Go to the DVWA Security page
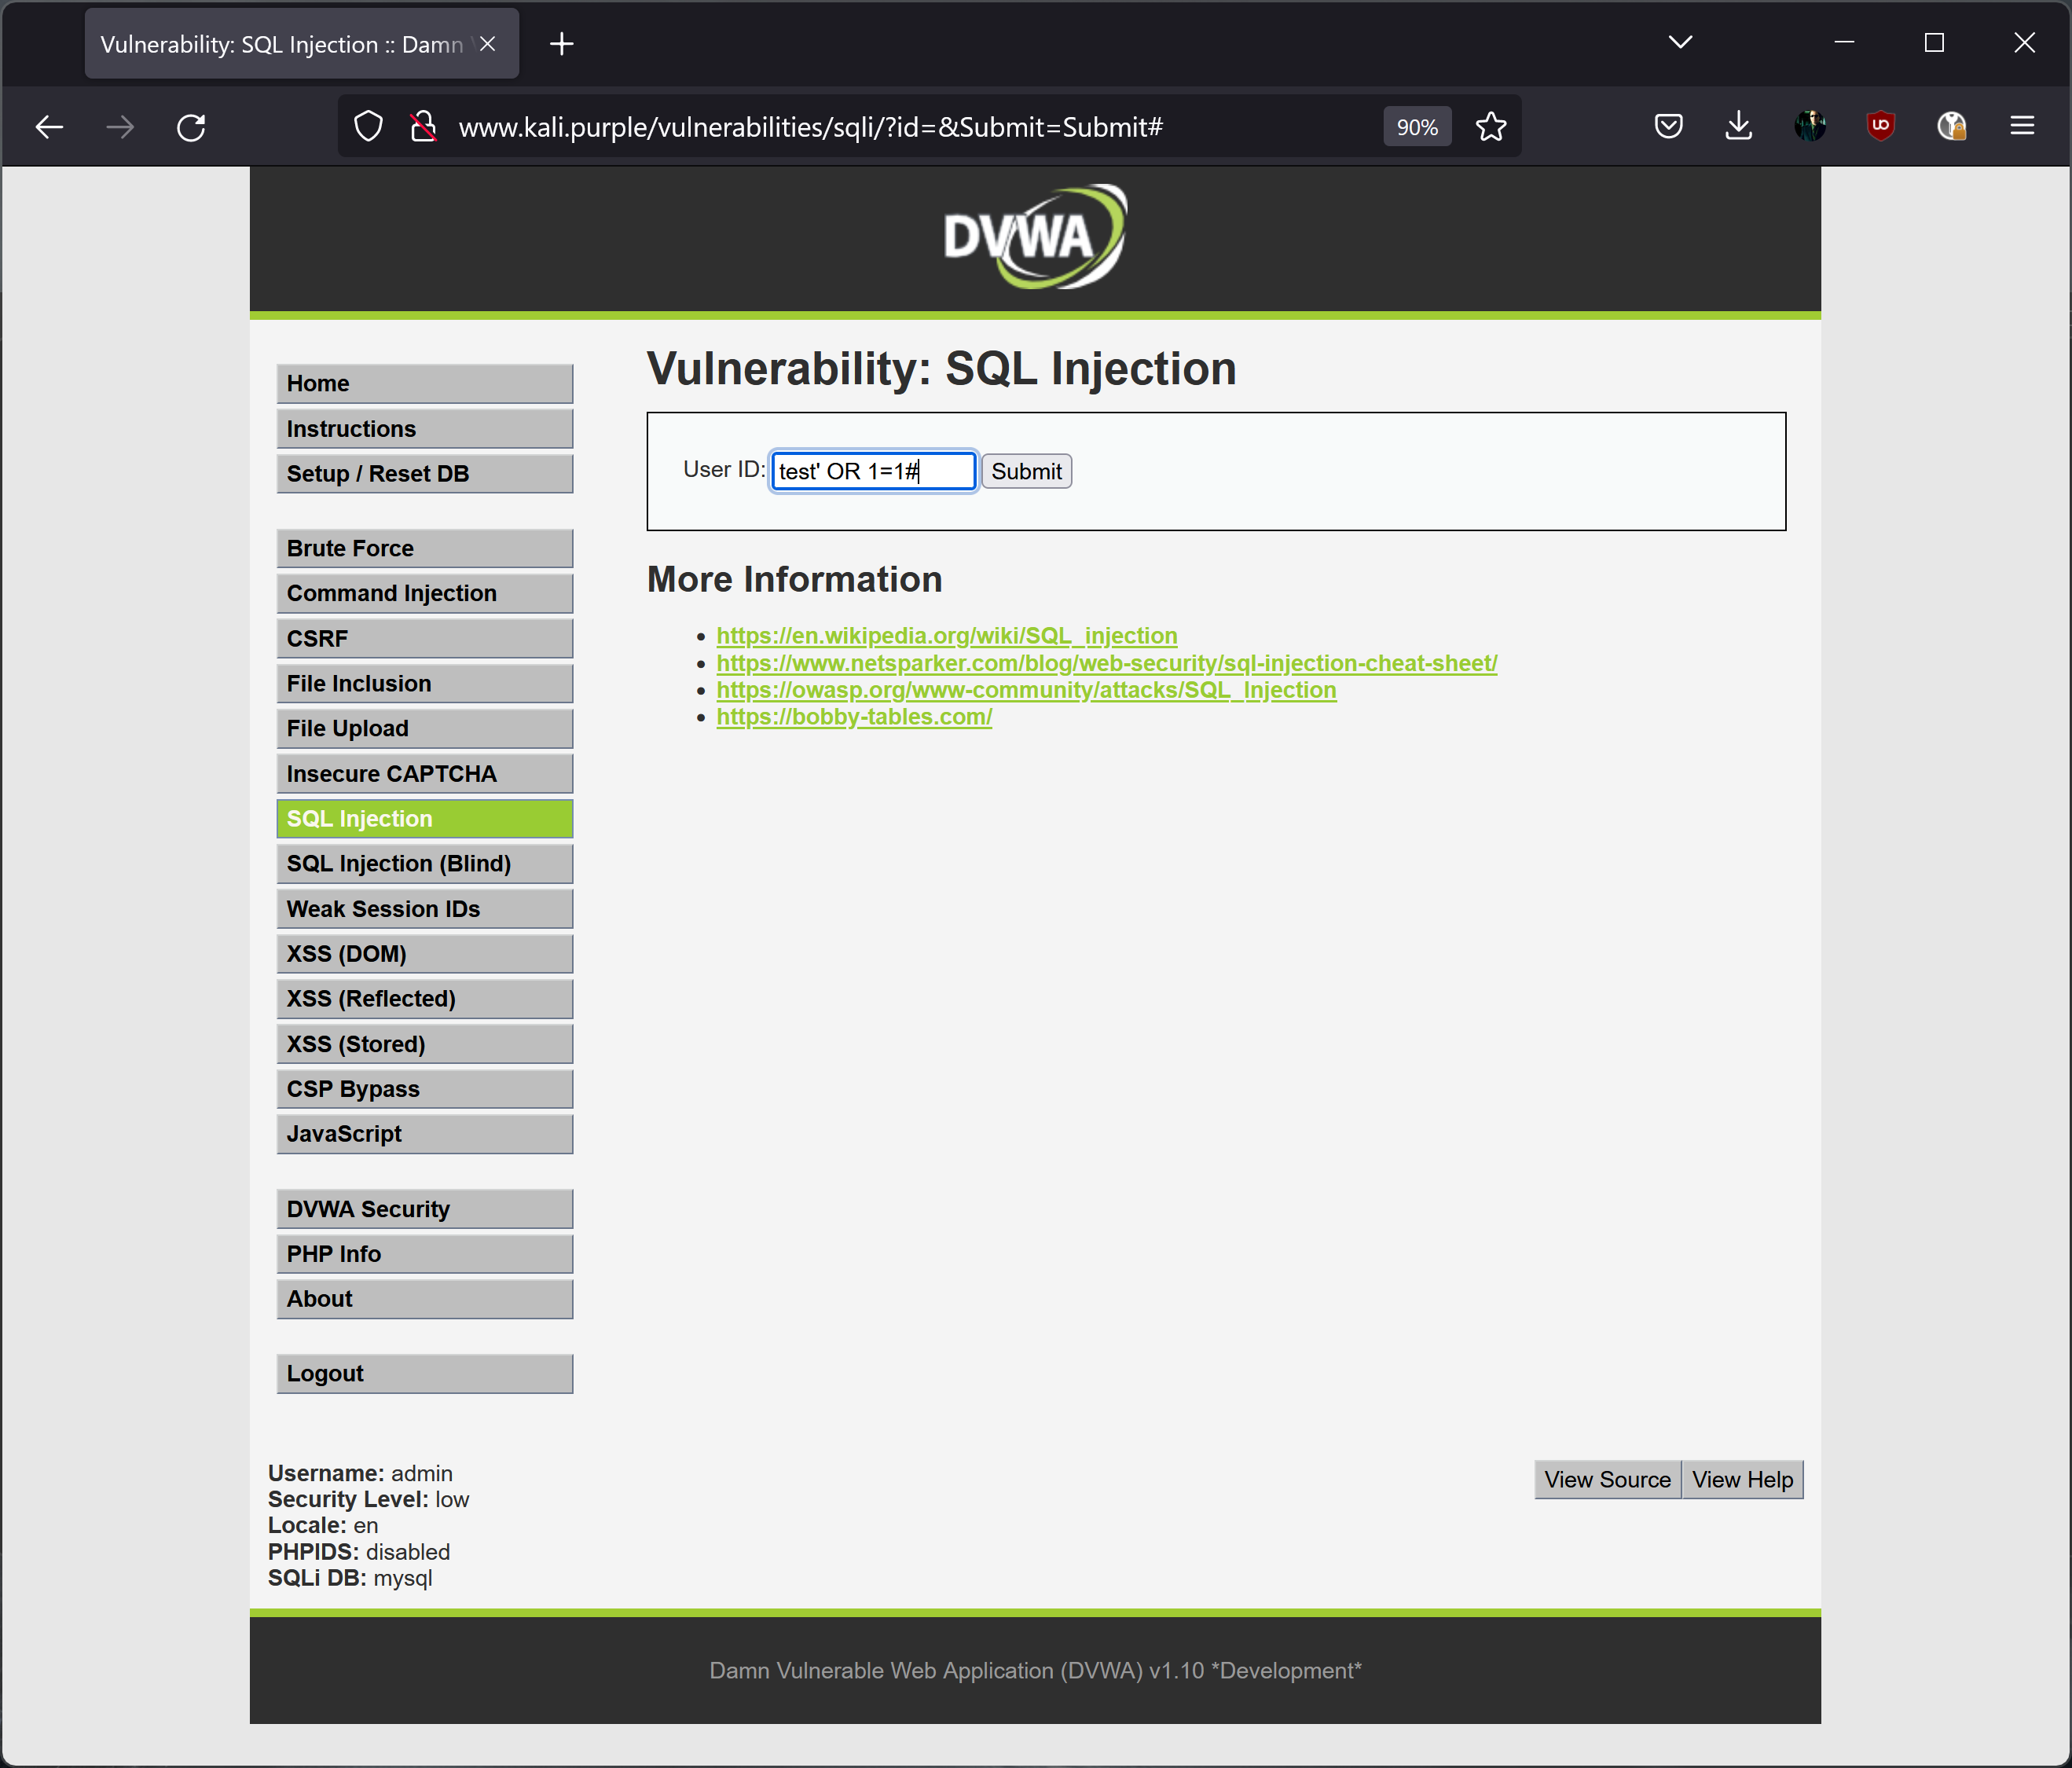The height and width of the screenshot is (1768, 2072). point(424,1209)
